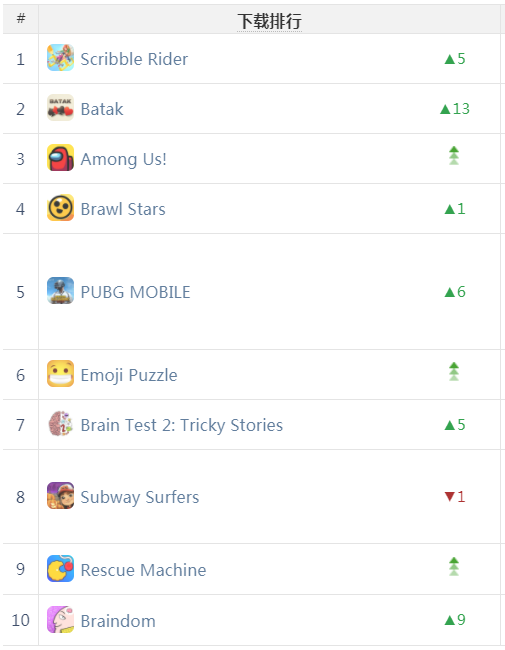Open the Among Us! title link
Viewport: 505px width, 650px height.
coord(124,160)
